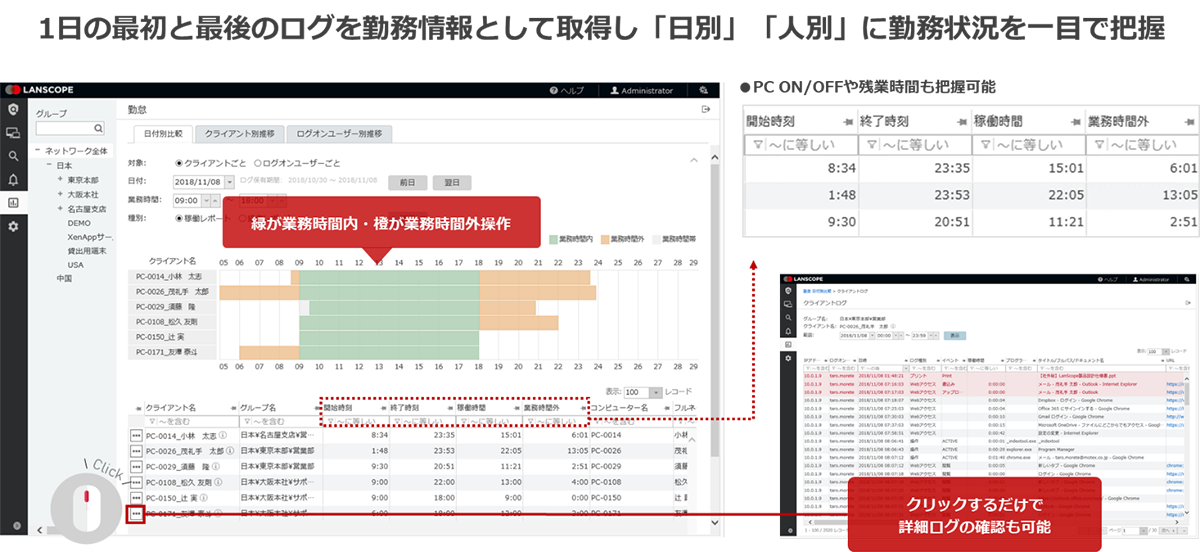Click the ヘルプ help link in header

[567, 90]
